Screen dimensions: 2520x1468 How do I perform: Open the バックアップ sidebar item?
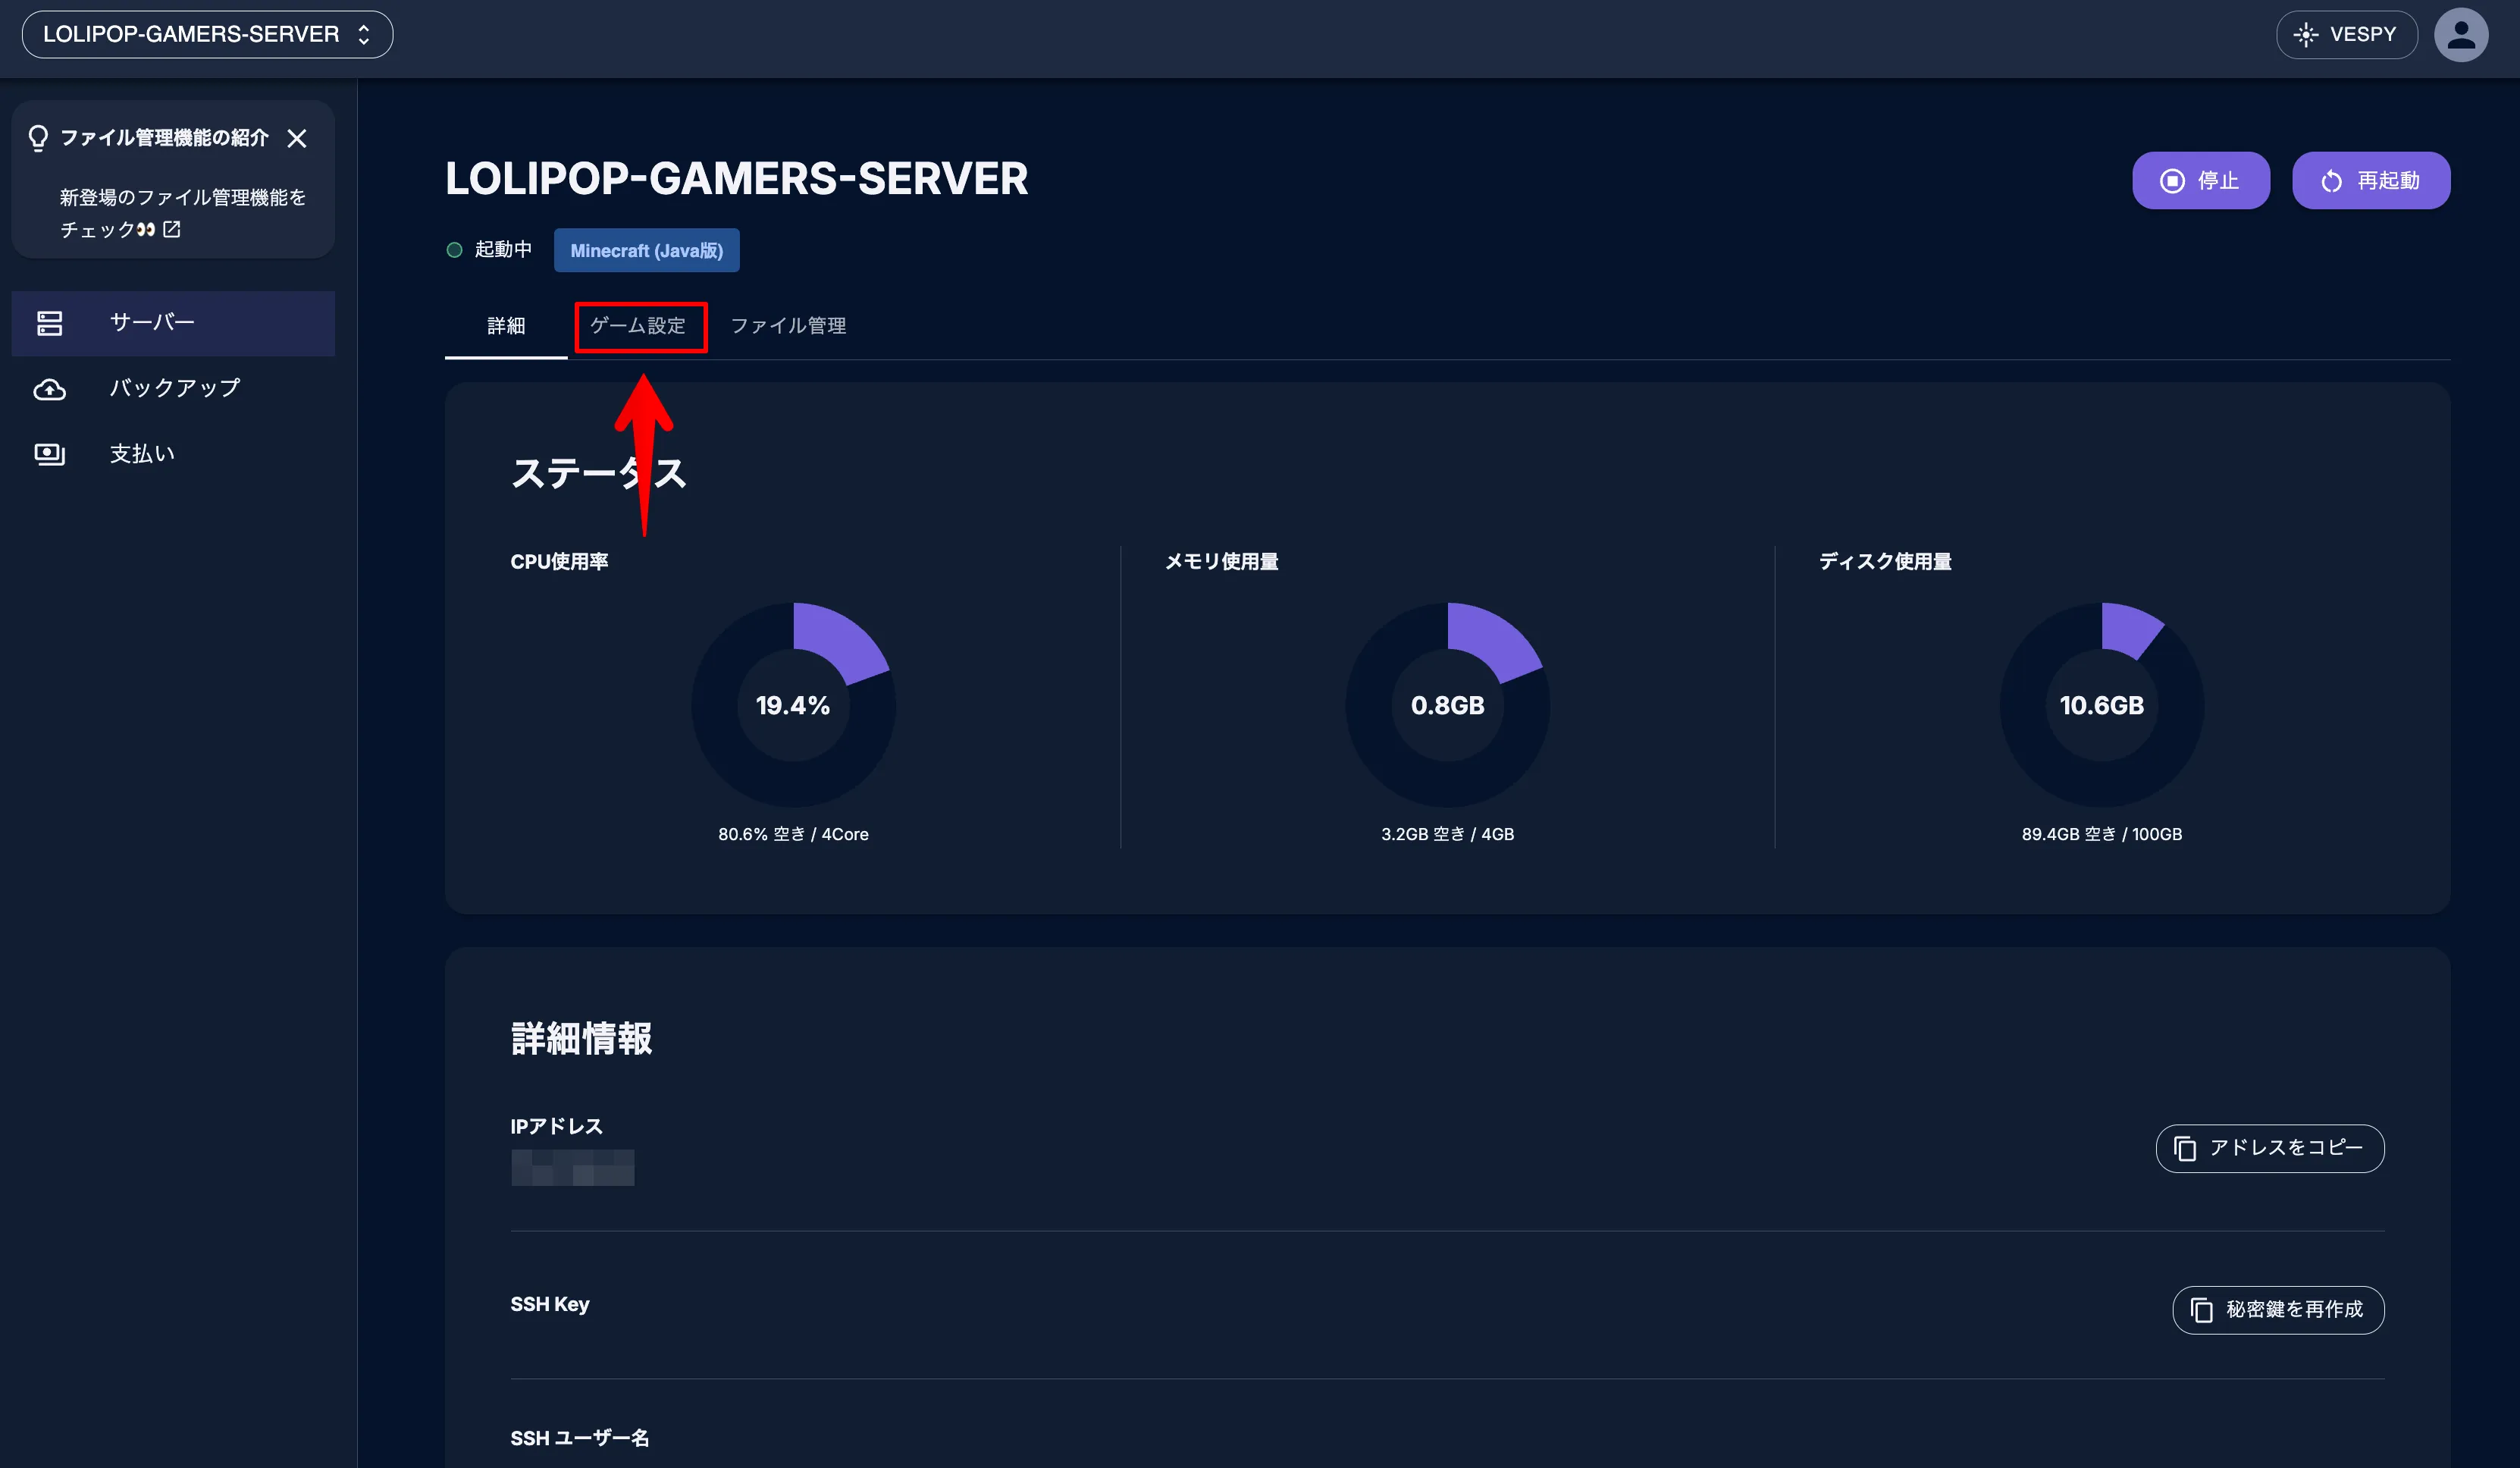[x=174, y=388]
